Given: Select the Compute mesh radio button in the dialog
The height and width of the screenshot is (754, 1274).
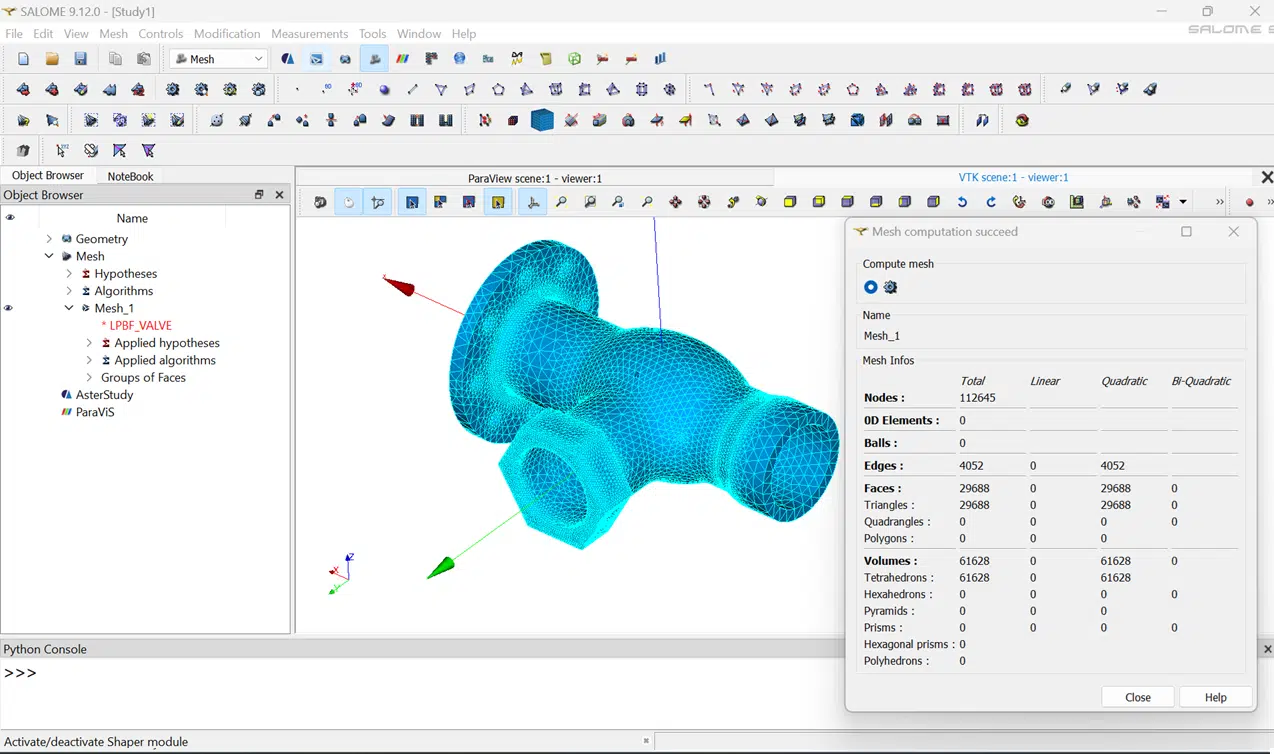Looking at the screenshot, I should click(x=871, y=287).
